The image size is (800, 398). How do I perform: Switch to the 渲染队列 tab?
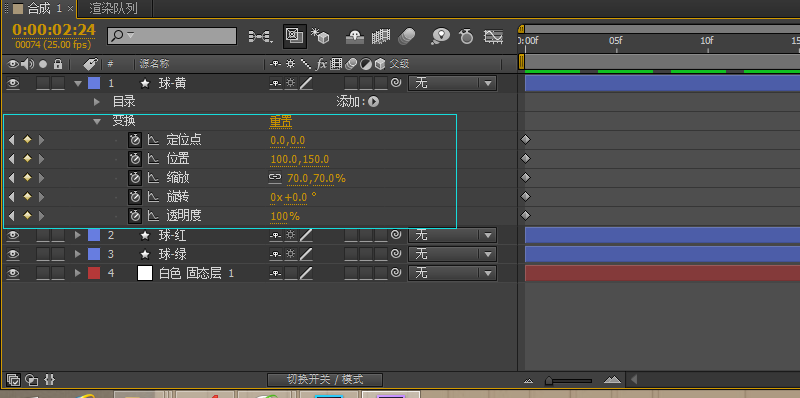tap(113, 8)
